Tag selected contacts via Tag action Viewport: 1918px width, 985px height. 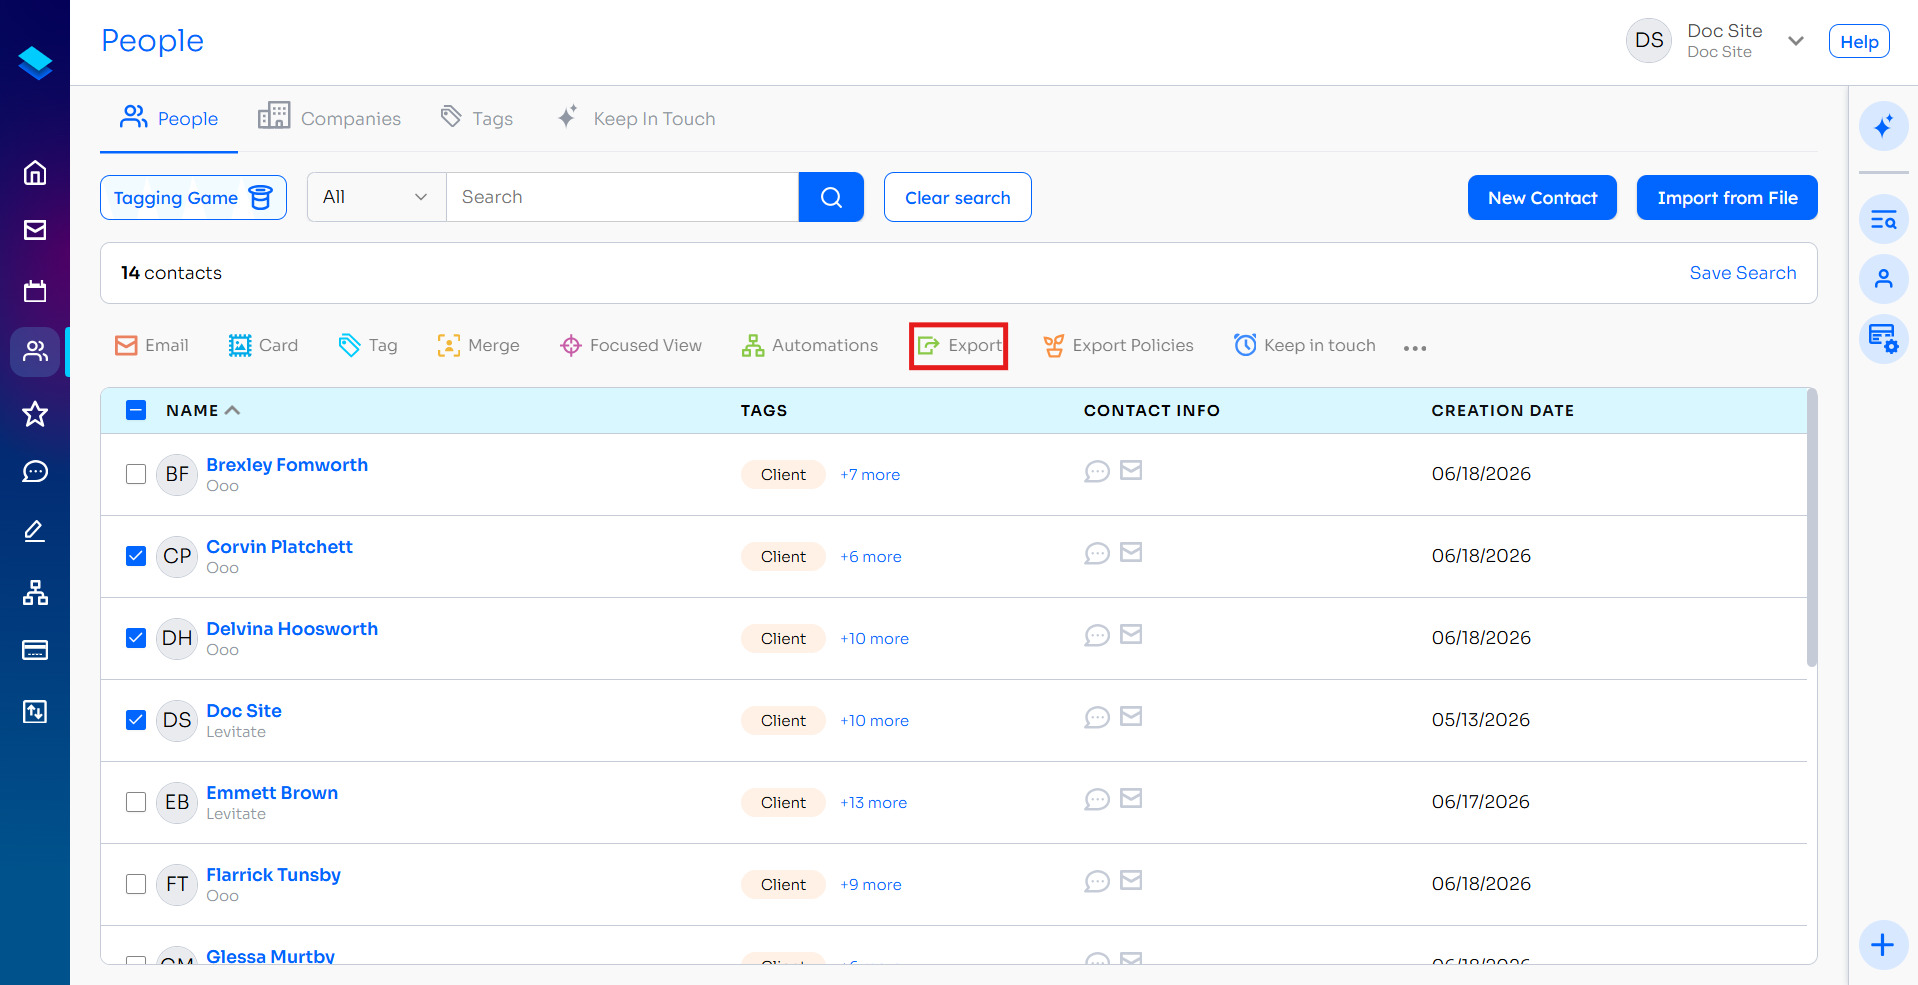coord(368,346)
